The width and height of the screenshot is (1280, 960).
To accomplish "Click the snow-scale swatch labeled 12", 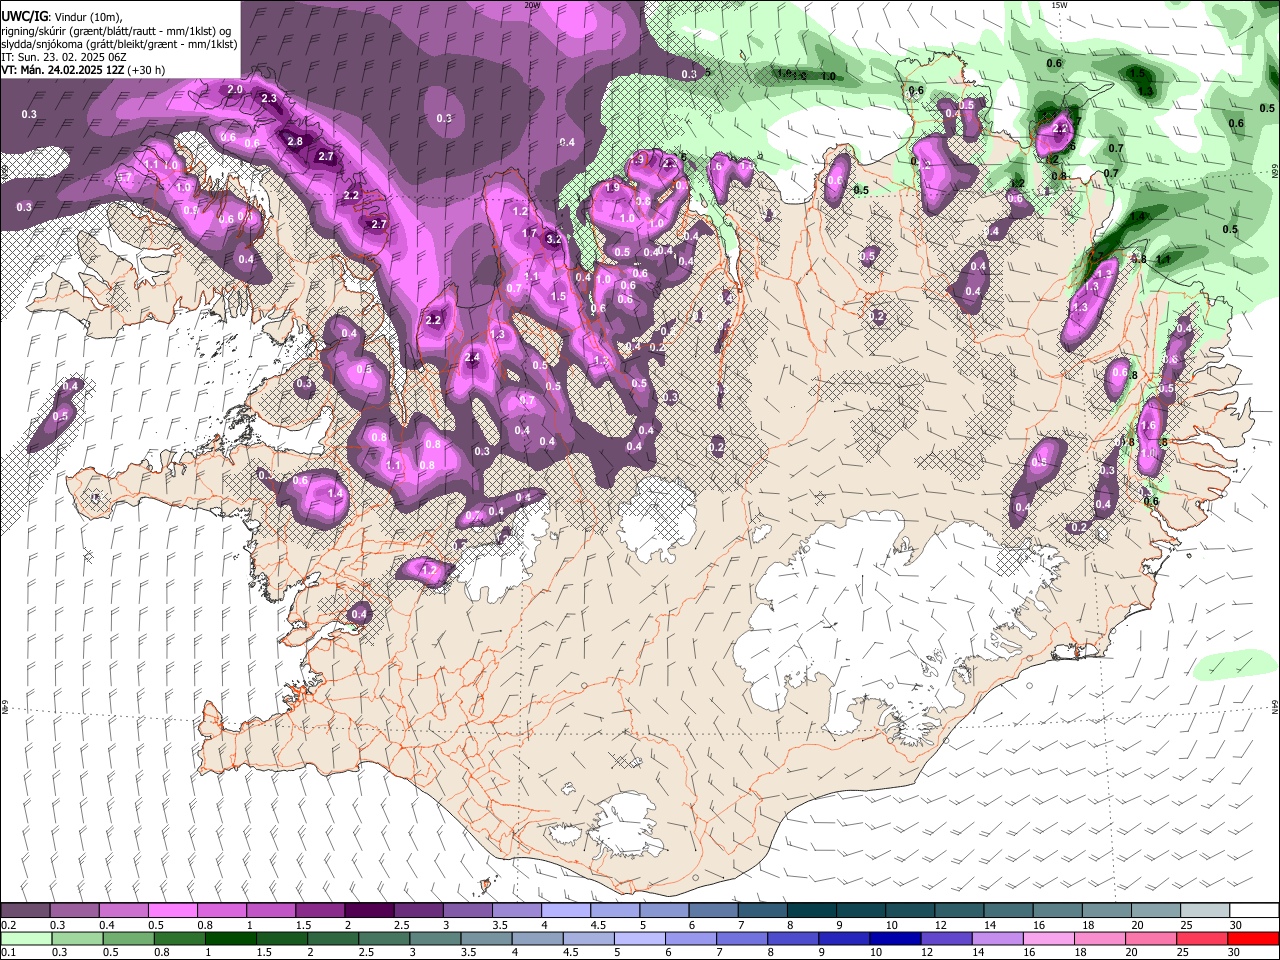I will (x=958, y=910).
